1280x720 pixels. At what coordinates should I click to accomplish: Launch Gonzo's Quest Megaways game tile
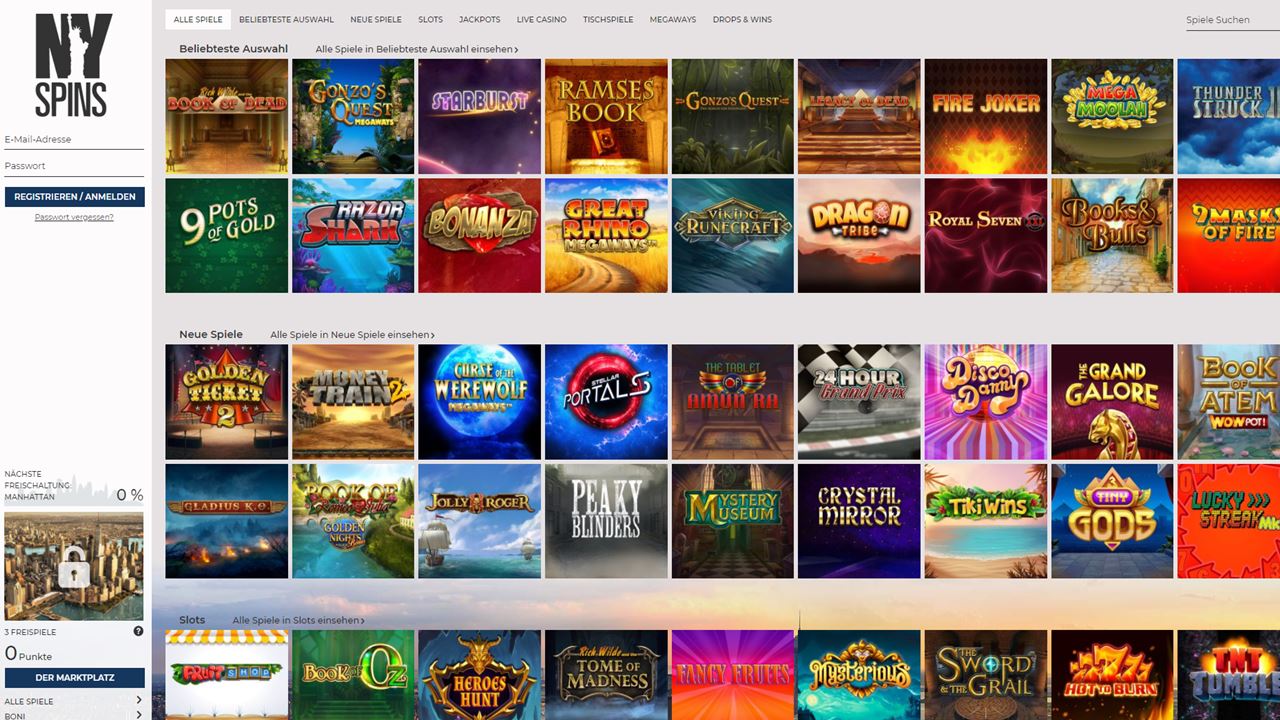353,116
